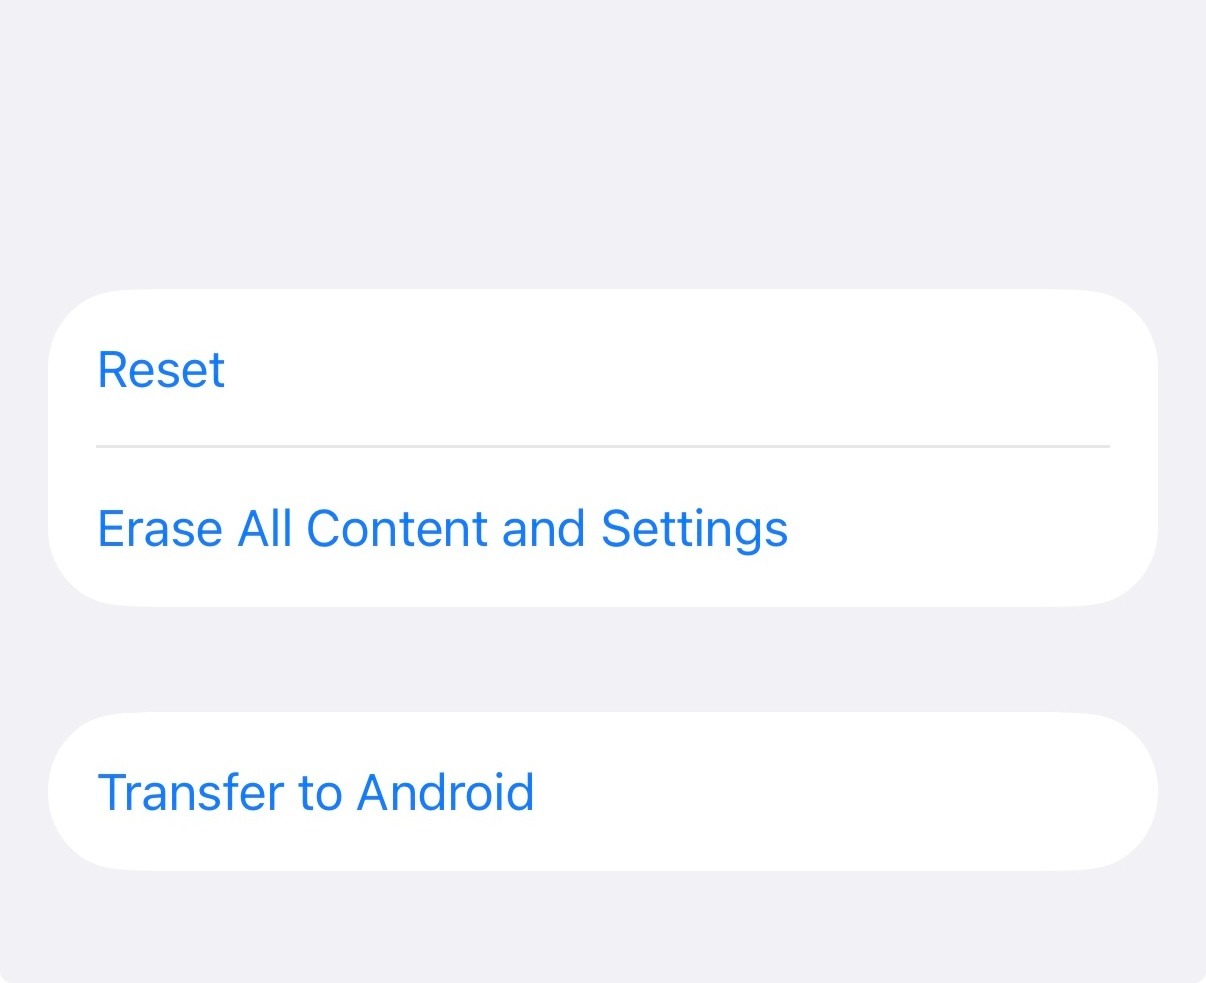The image size is (1206, 983).
Task: Select Erase All Content and Settings
Action: coord(442,528)
